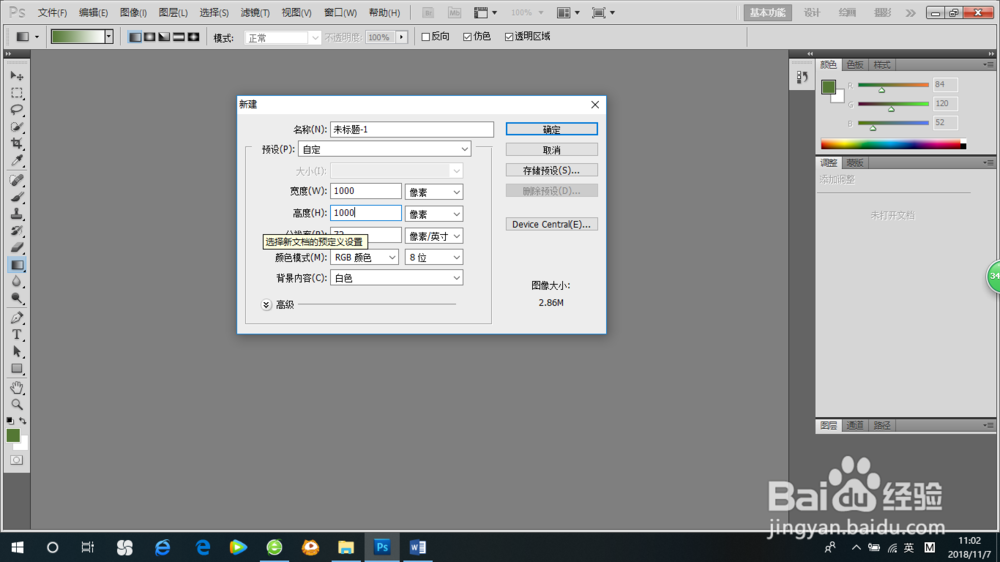Click the Device Central button
1000x562 pixels.
click(552, 225)
